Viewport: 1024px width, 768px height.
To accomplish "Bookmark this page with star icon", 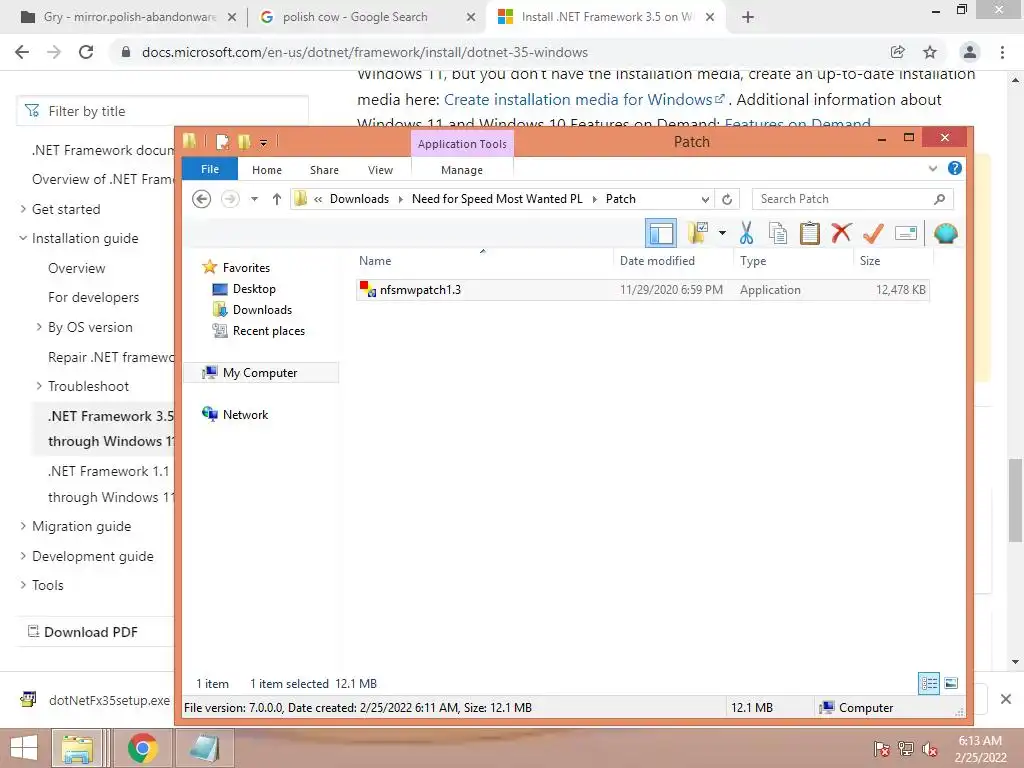I will [x=930, y=52].
